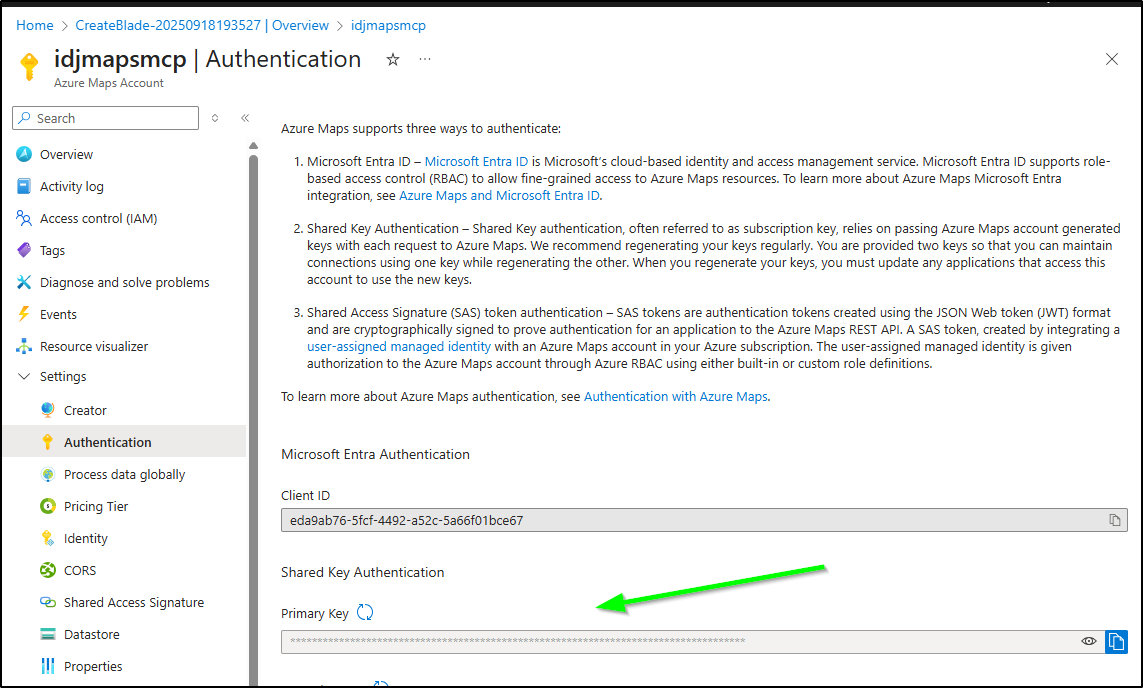Image resolution: width=1143 pixels, height=688 pixels.
Task: Expand or collapse all sidebar groups
Action: tap(215, 118)
